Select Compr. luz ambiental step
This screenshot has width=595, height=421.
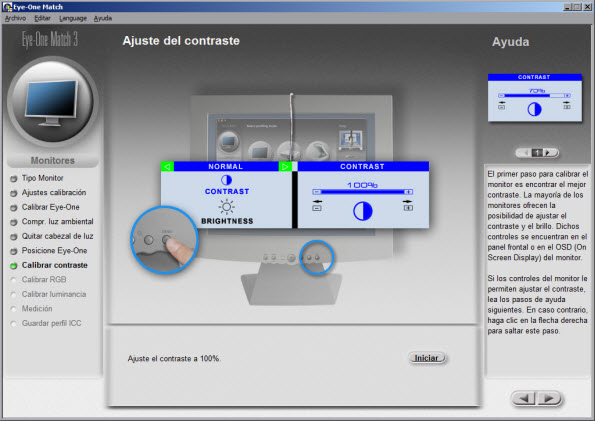coord(57,222)
